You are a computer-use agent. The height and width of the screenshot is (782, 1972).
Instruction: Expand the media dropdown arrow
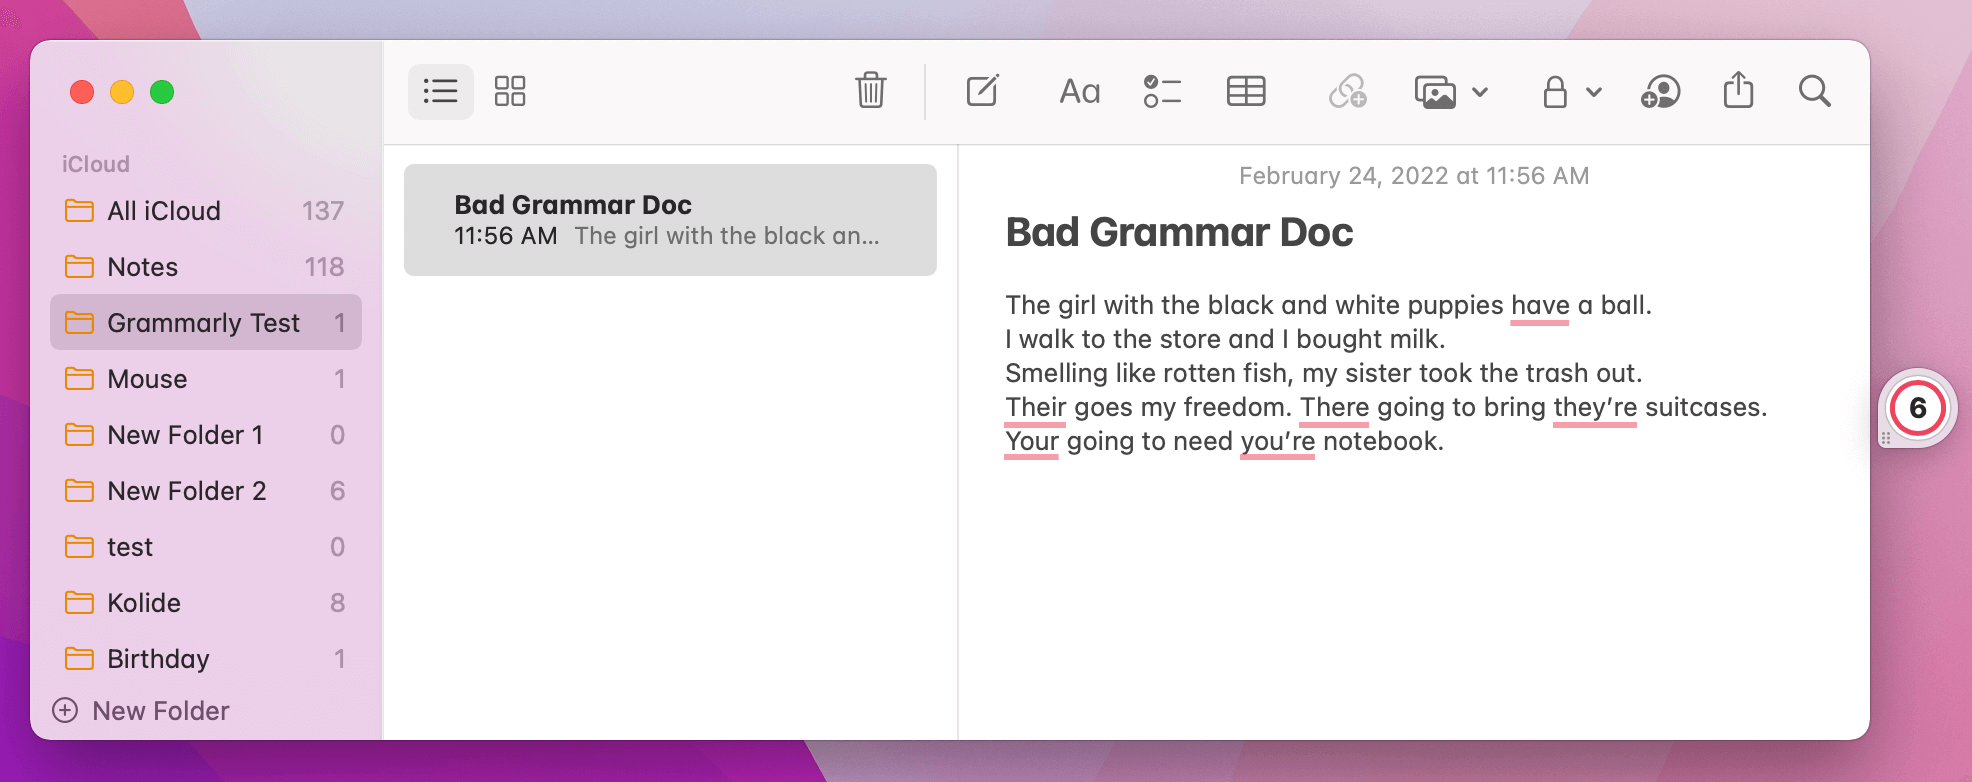coord(1480,92)
